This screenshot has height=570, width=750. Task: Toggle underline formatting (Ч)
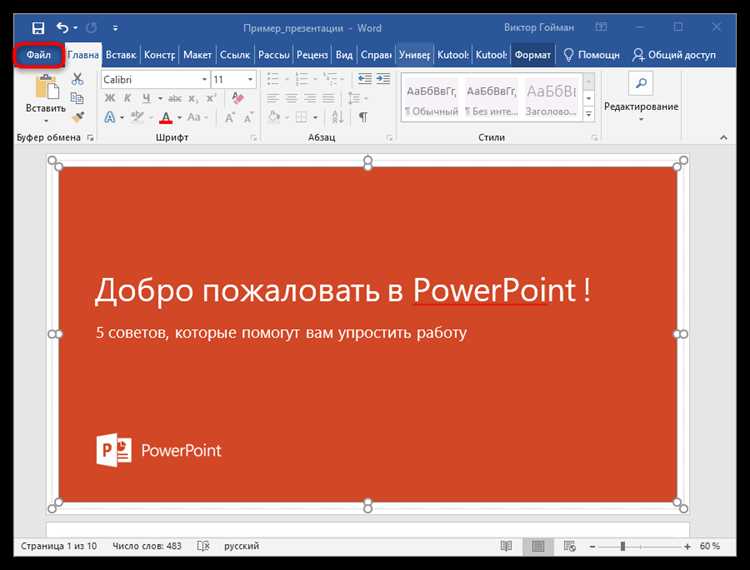click(146, 99)
